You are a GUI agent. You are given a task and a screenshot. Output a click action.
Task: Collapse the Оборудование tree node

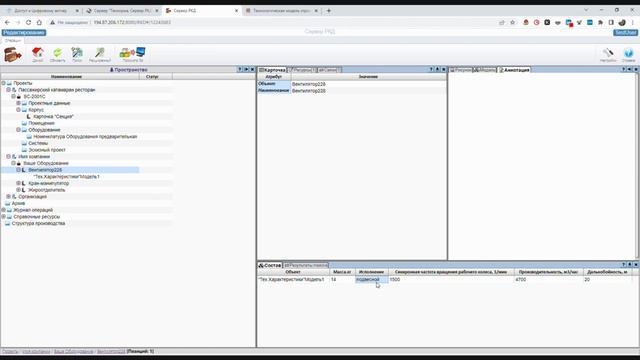(x=18, y=130)
